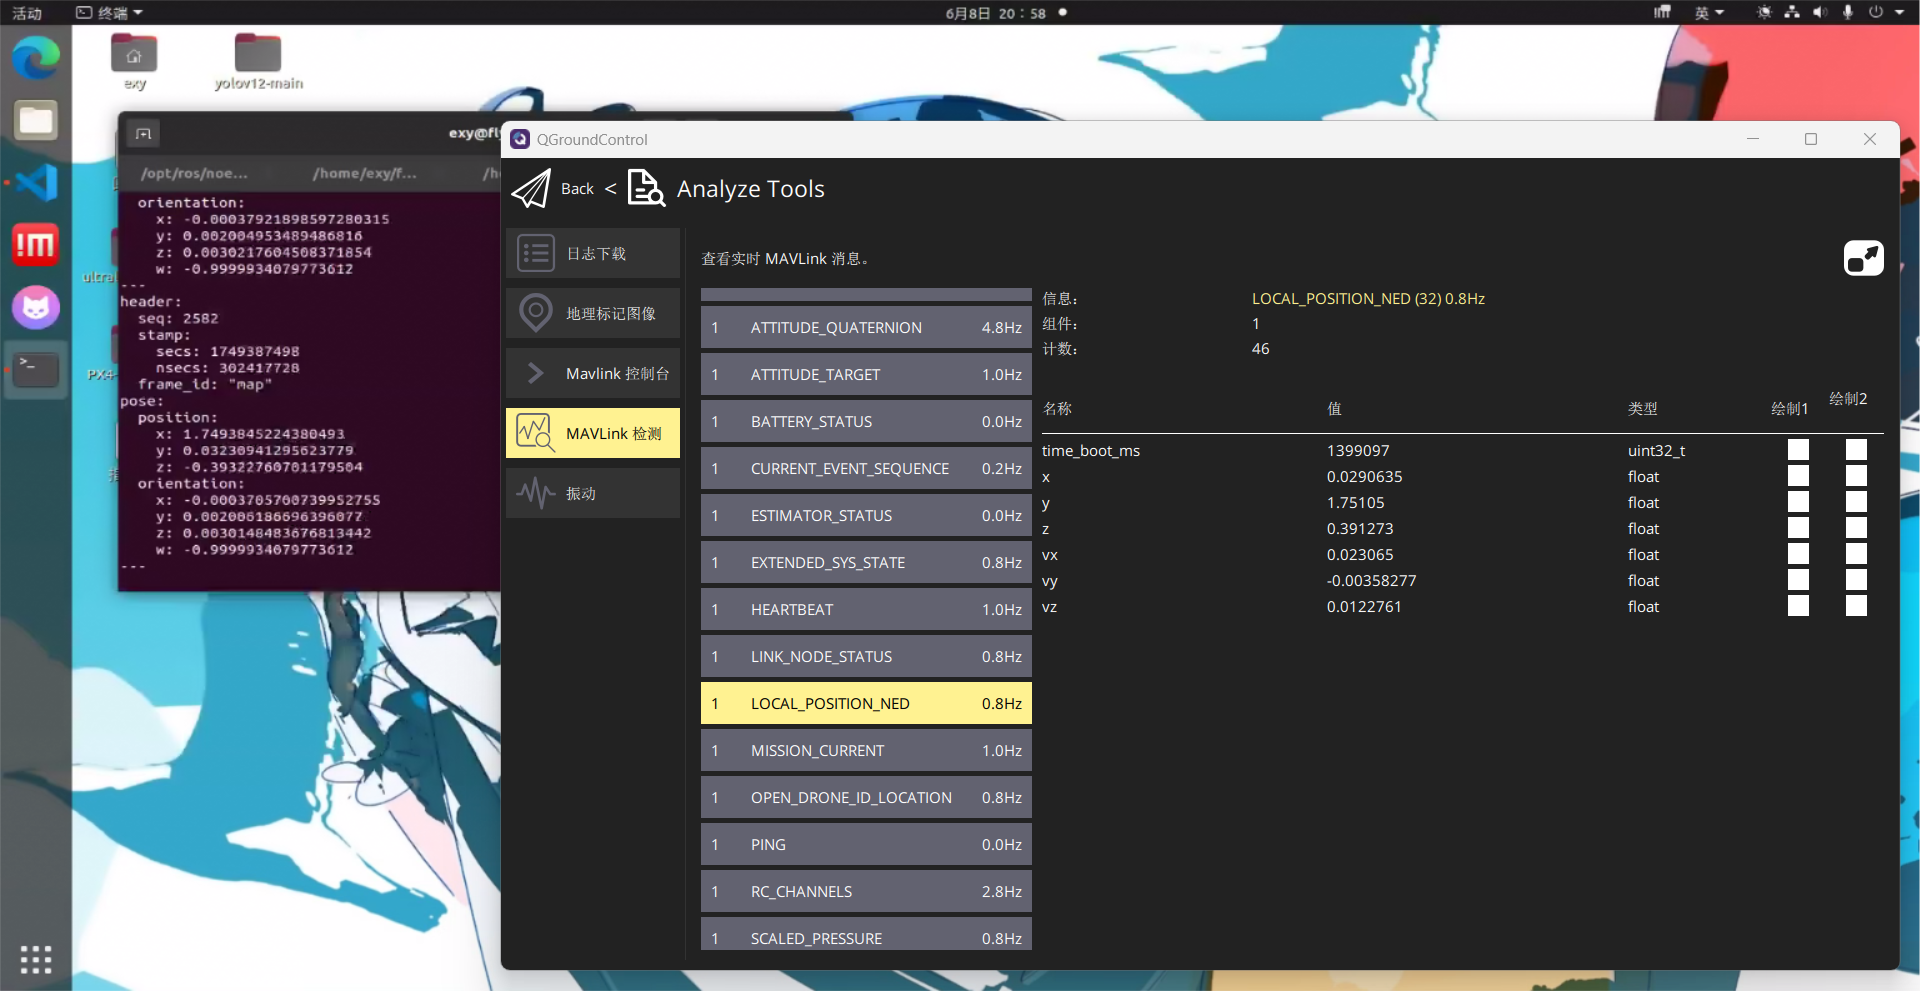Click the Analyze Tools document icon
This screenshot has width=1920, height=991.
pyautogui.click(x=646, y=188)
